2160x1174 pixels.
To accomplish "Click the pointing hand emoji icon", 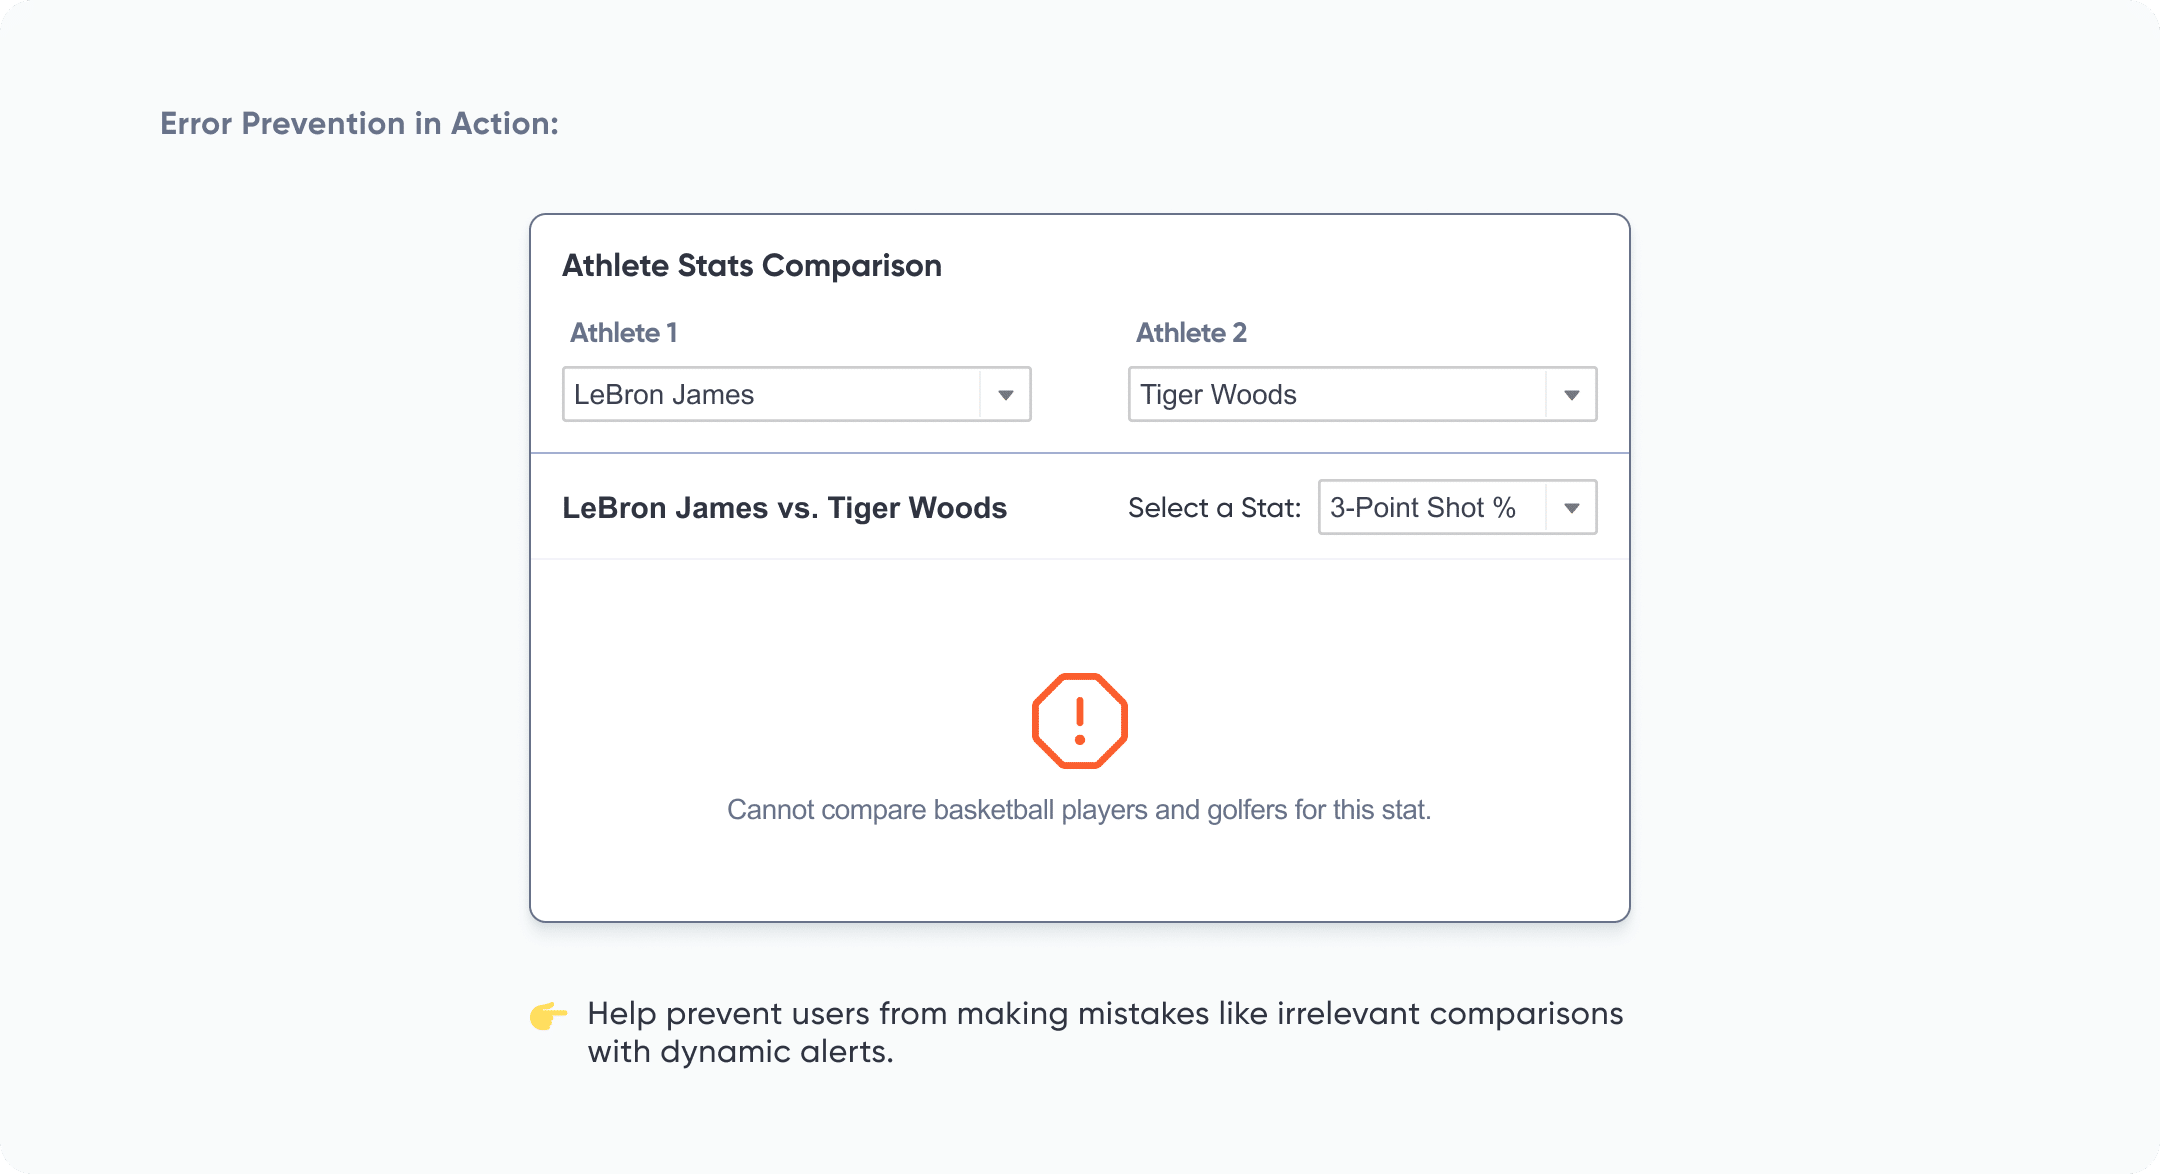I will (x=548, y=1016).
